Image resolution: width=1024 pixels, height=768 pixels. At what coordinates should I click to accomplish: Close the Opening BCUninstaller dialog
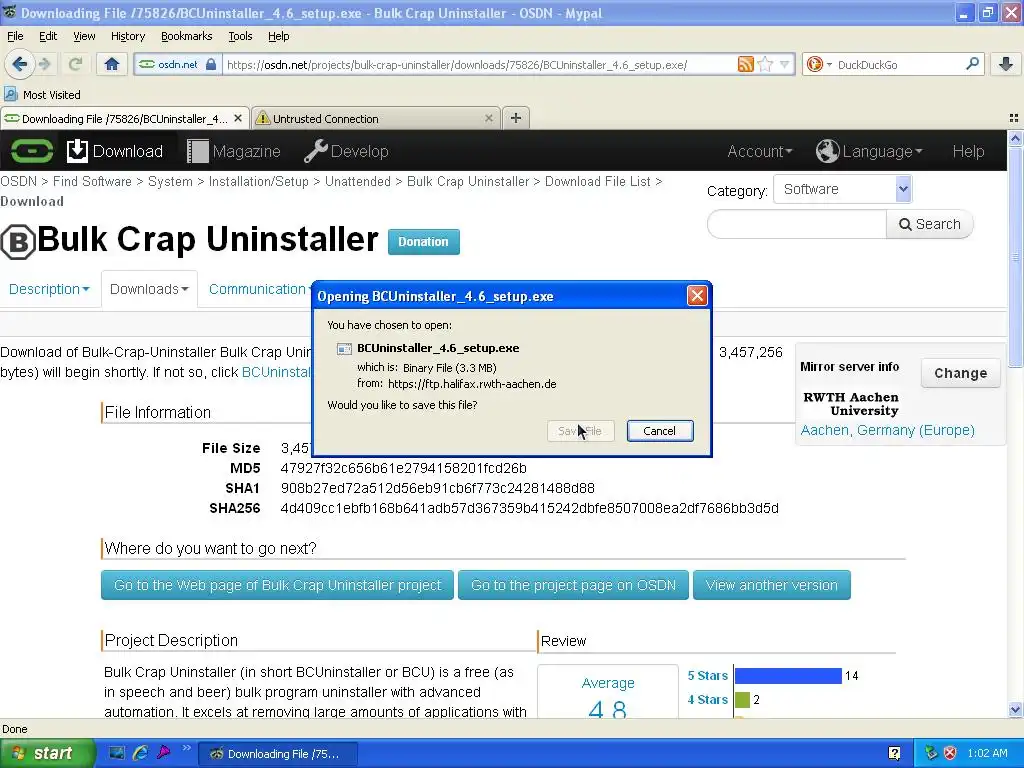(697, 296)
